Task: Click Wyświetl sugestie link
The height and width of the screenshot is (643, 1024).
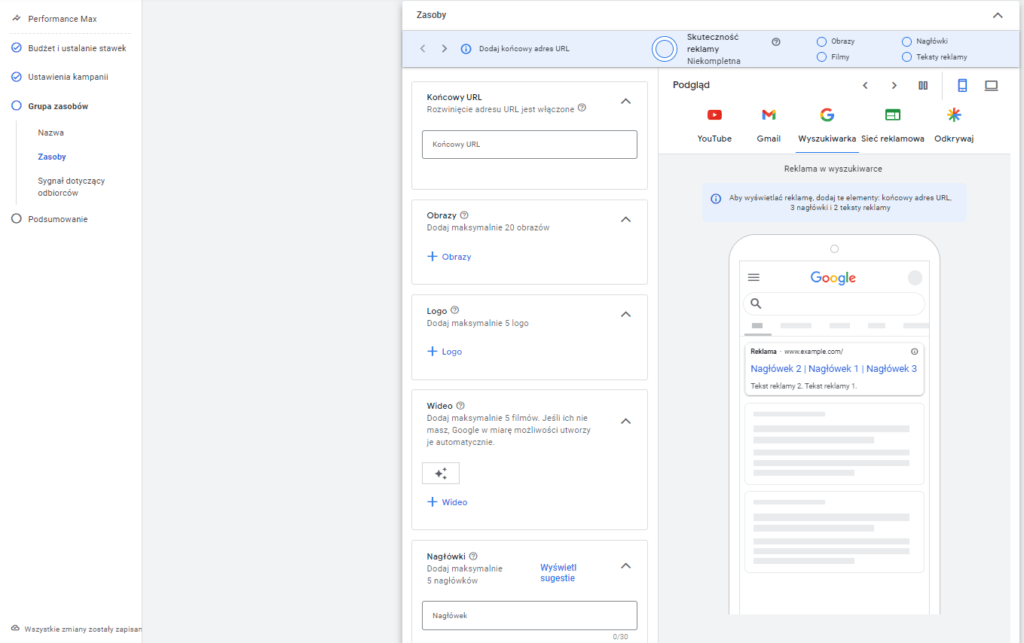Action: point(557,572)
